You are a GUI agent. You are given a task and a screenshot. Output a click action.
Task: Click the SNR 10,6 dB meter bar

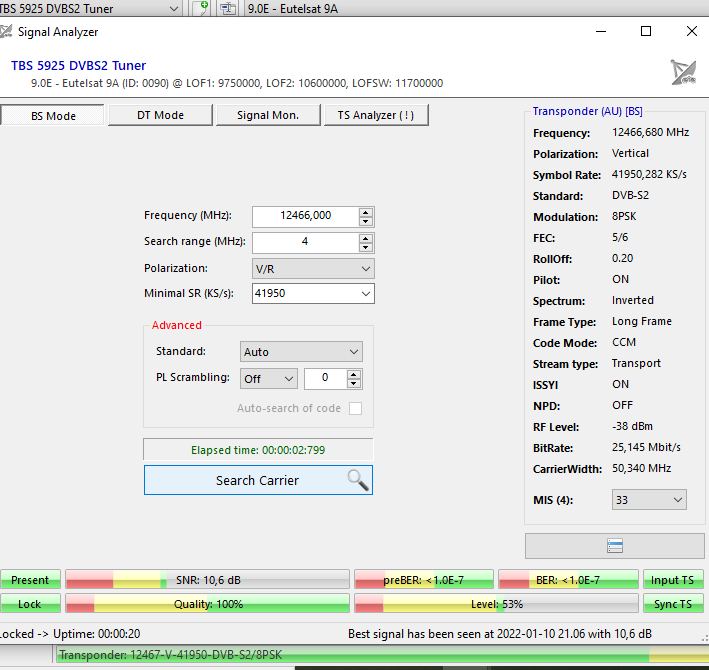(x=208, y=580)
